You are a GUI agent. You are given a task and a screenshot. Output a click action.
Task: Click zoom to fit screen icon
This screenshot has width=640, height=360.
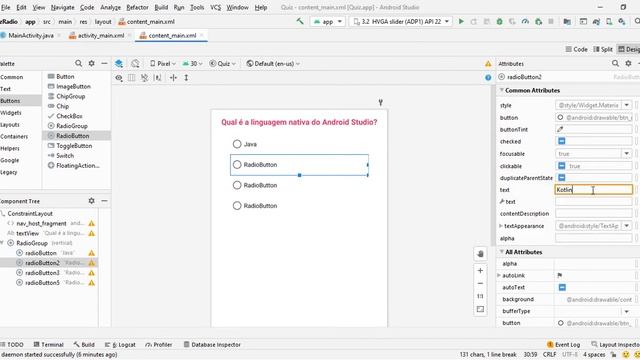[x=480, y=309]
